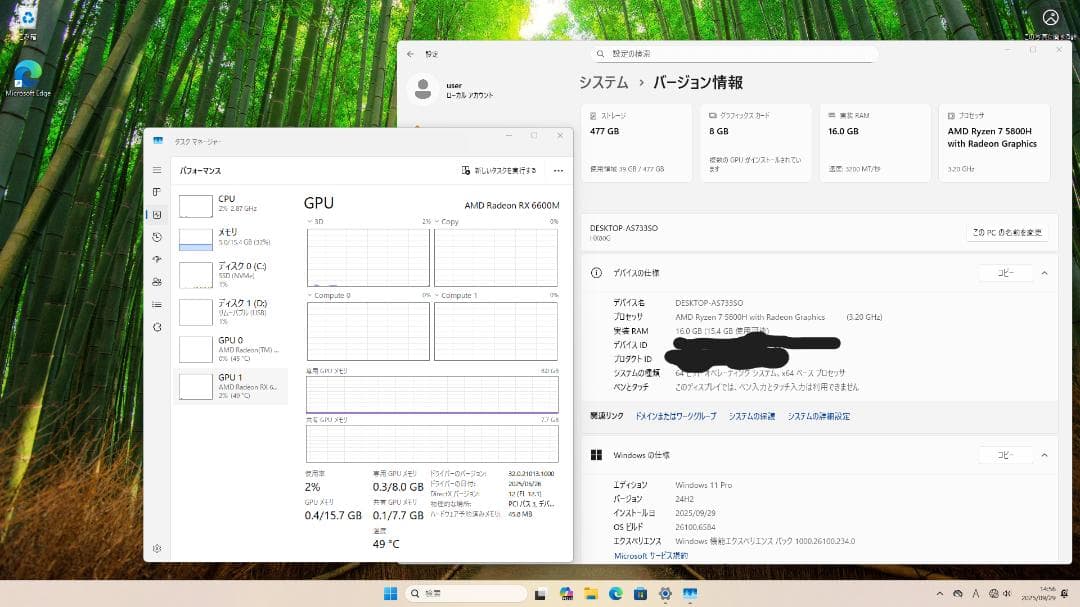
Task: Open the three-dot menu in Task Manager
Action: pyautogui.click(x=560, y=170)
